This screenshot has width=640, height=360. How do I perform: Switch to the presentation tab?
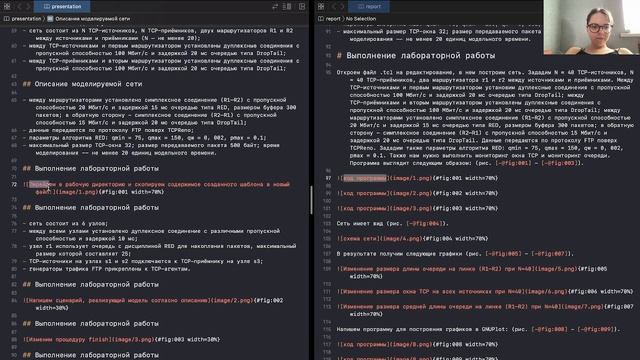(x=62, y=6)
